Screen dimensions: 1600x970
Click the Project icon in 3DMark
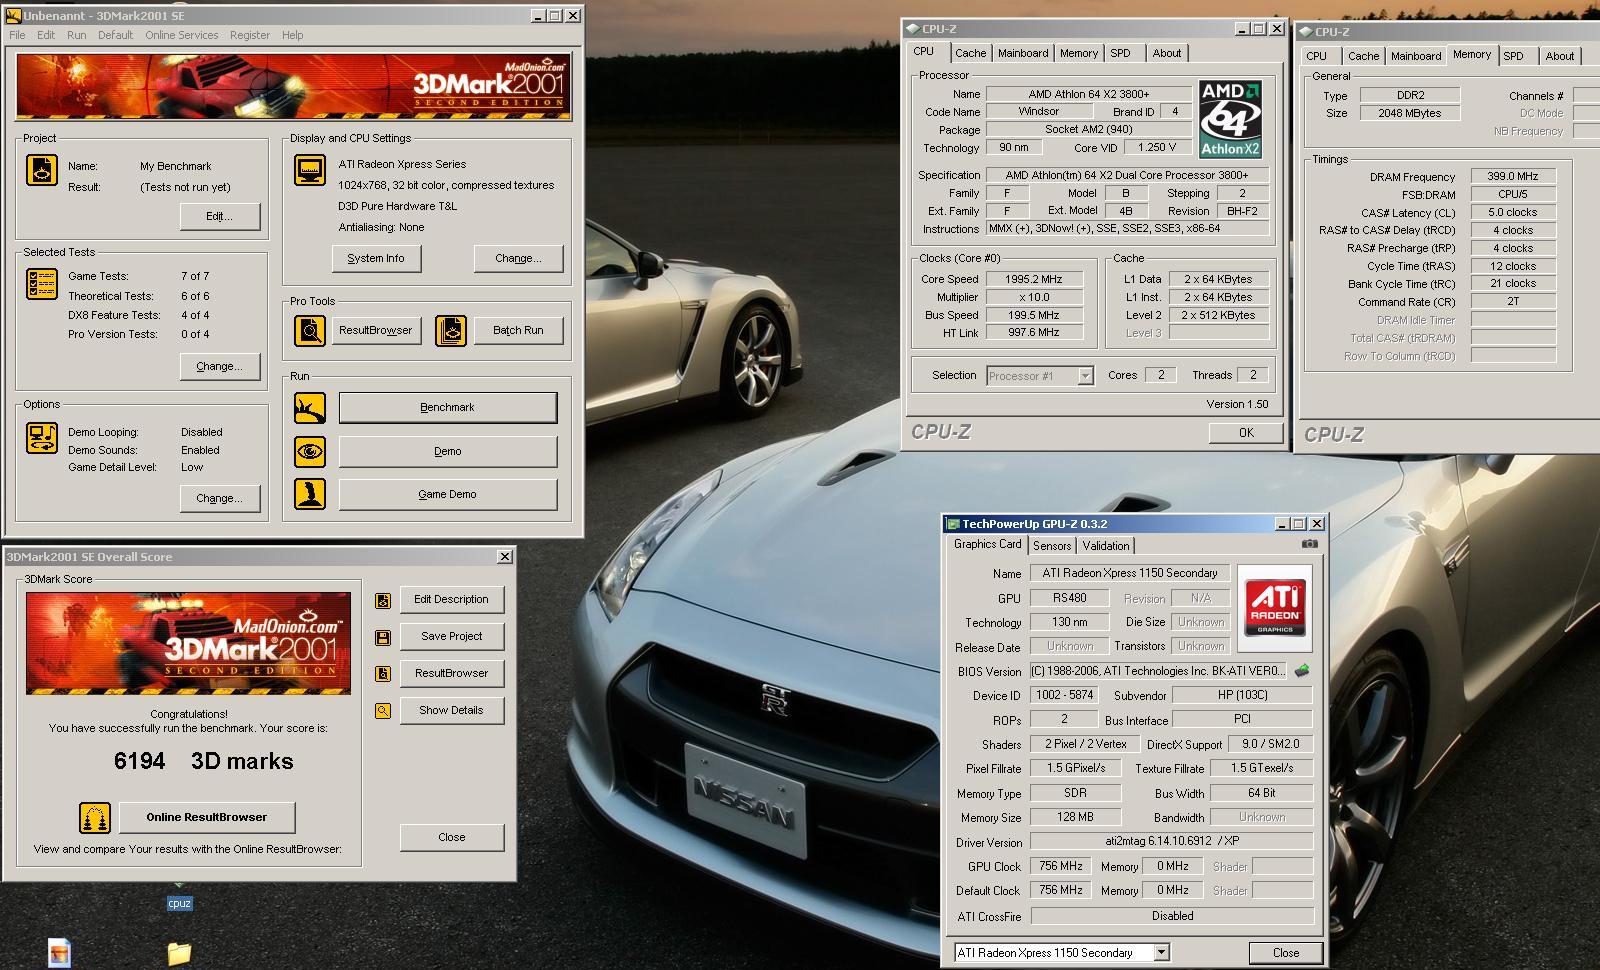[x=42, y=170]
